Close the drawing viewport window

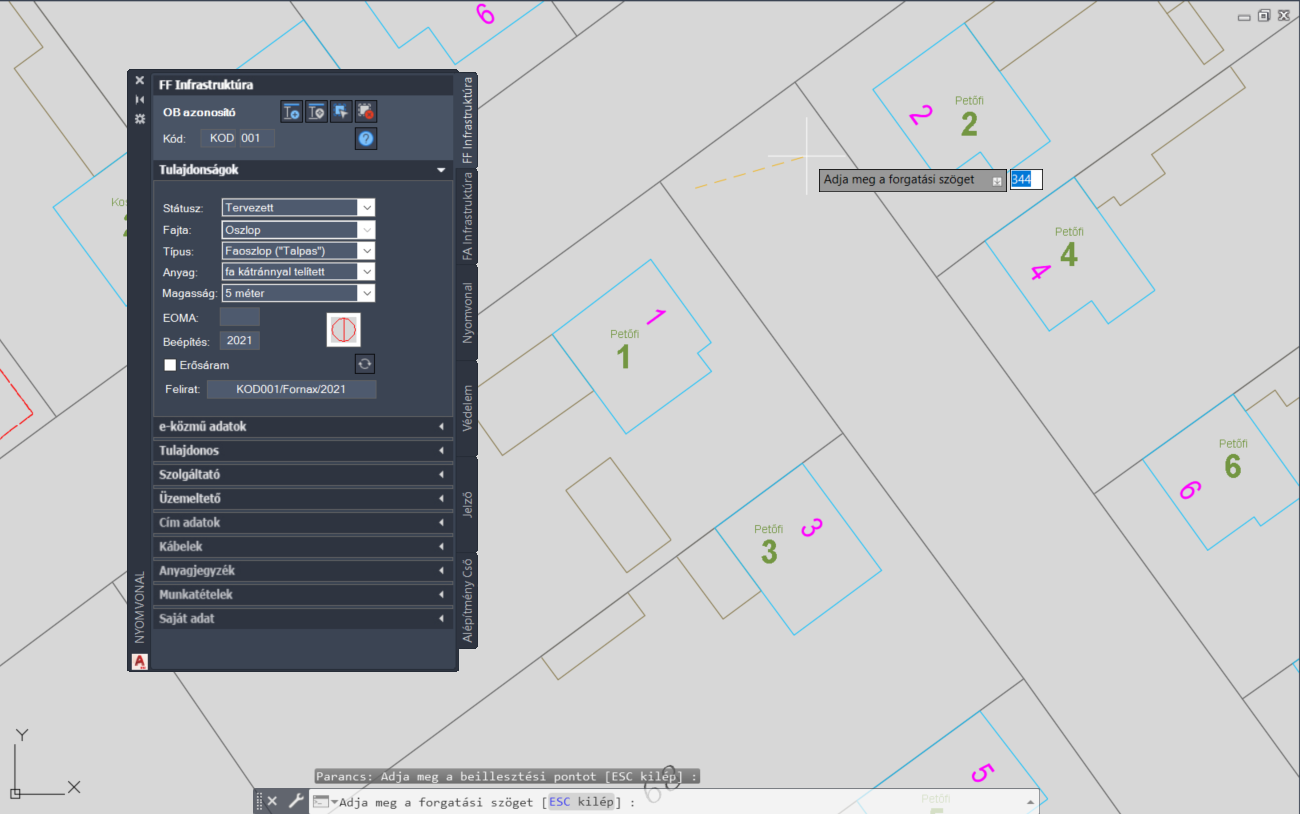(1285, 16)
